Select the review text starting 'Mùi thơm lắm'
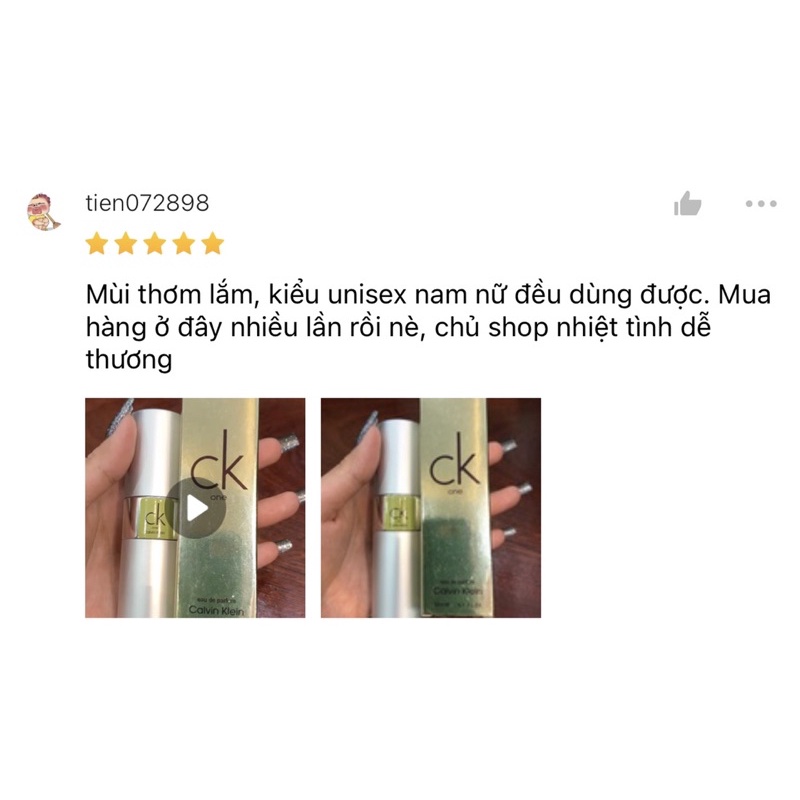Screen dimensions: 800x800 (428, 327)
